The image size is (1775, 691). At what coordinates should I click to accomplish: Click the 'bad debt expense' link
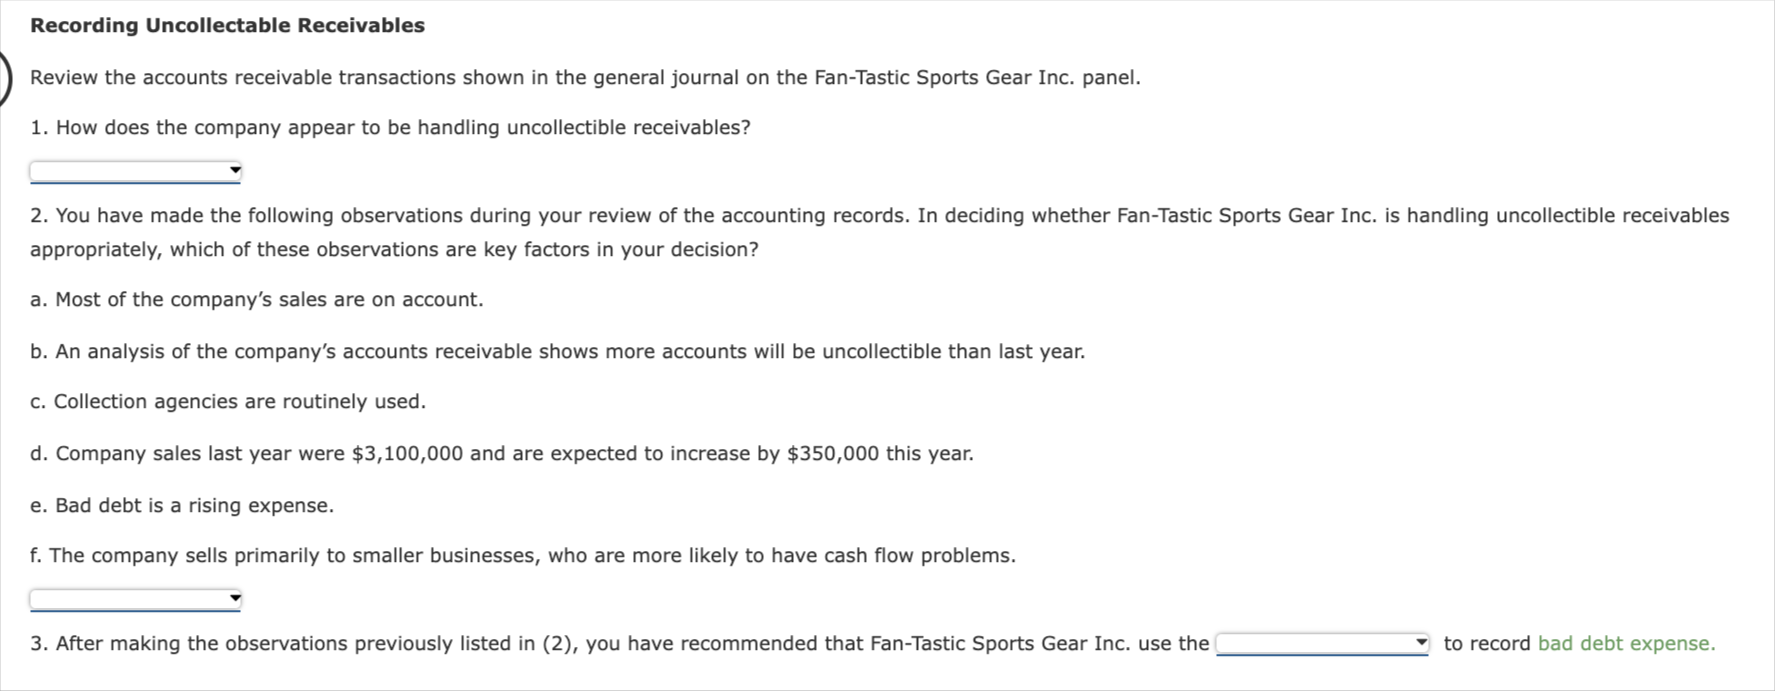pos(1624,643)
